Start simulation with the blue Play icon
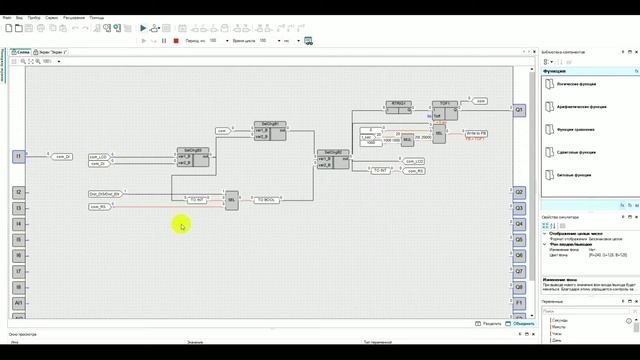The height and width of the screenshot is (360, 640). (x=143, y=28)
